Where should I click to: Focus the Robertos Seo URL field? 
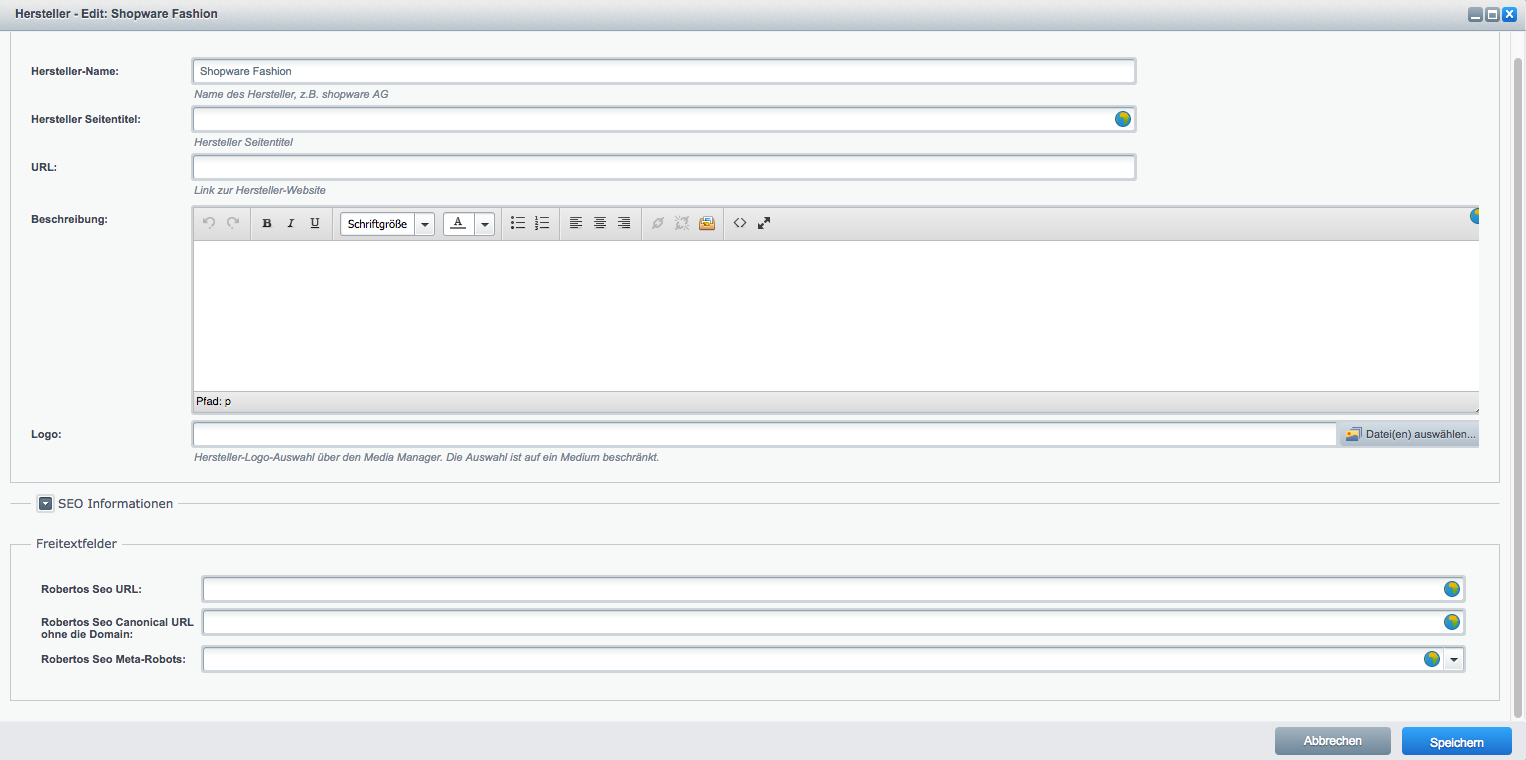point(833,589)
